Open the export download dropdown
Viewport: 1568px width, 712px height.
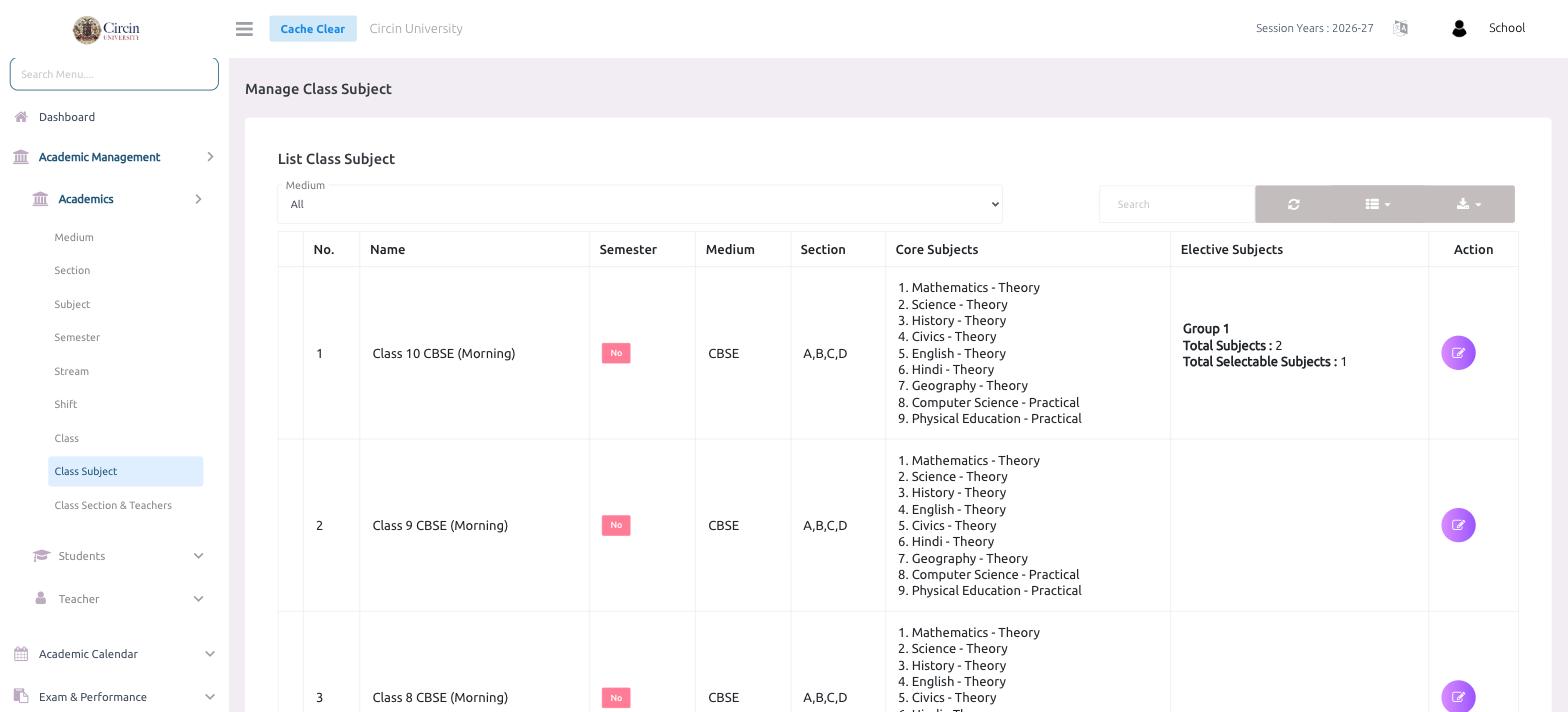tap(1469, 204)
